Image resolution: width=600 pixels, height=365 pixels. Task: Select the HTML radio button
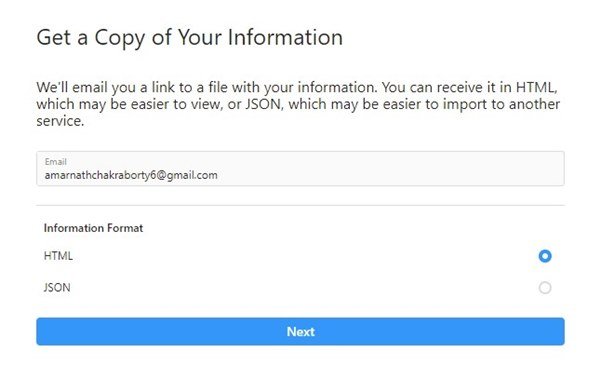pos(545,256)
